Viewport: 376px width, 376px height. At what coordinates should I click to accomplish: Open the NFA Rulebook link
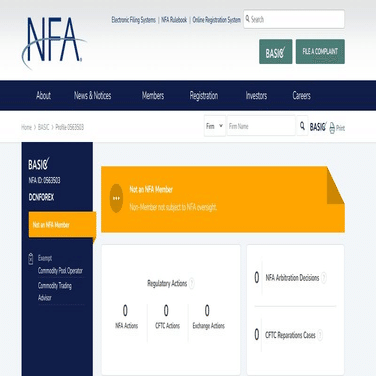(x=174, y=20)
